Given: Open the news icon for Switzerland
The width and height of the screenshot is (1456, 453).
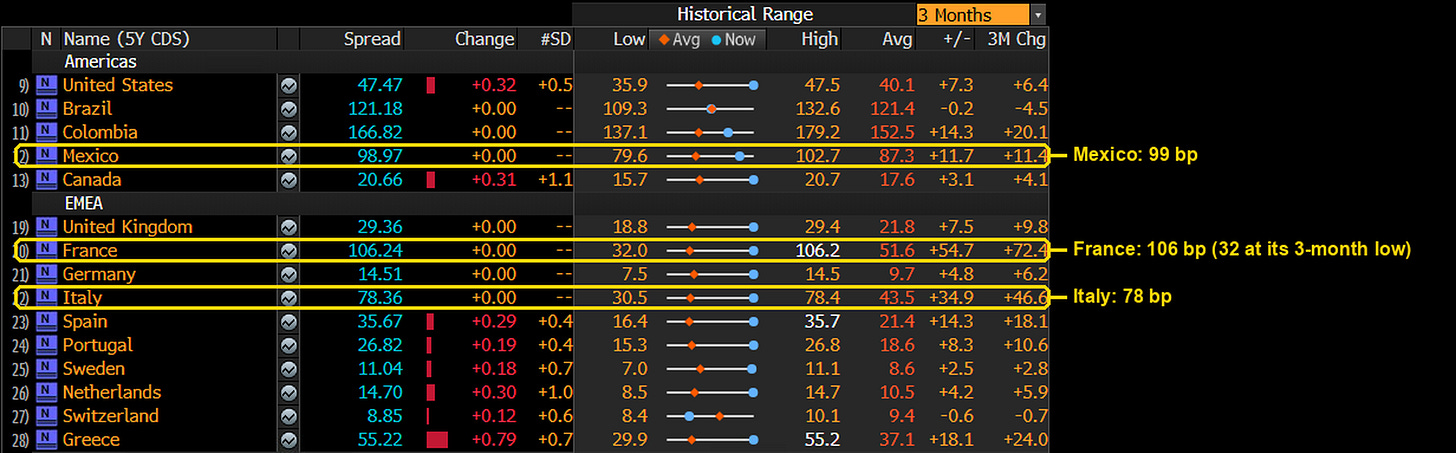Looking at the screenshot, I should point(46,416).
